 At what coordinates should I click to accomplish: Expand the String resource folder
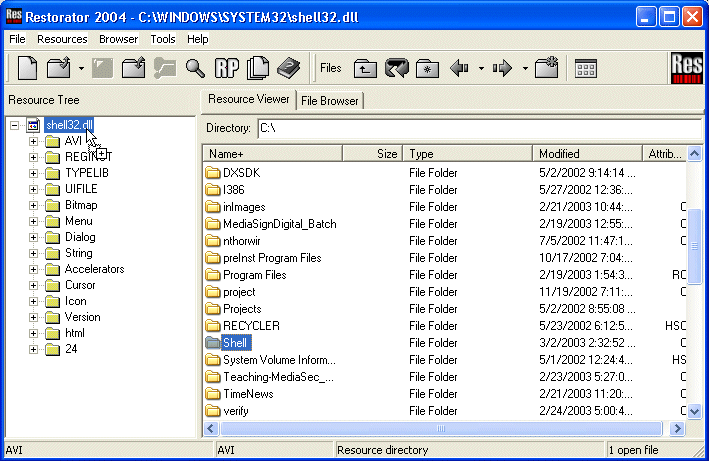33,254
